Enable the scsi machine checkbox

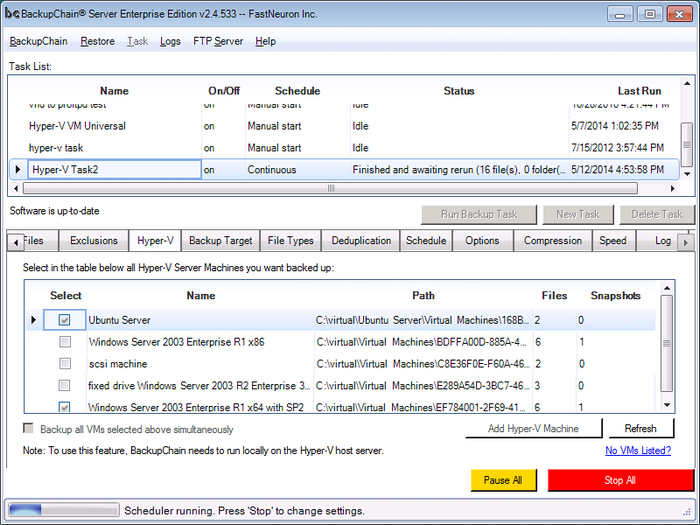click(x=65, y=364)
